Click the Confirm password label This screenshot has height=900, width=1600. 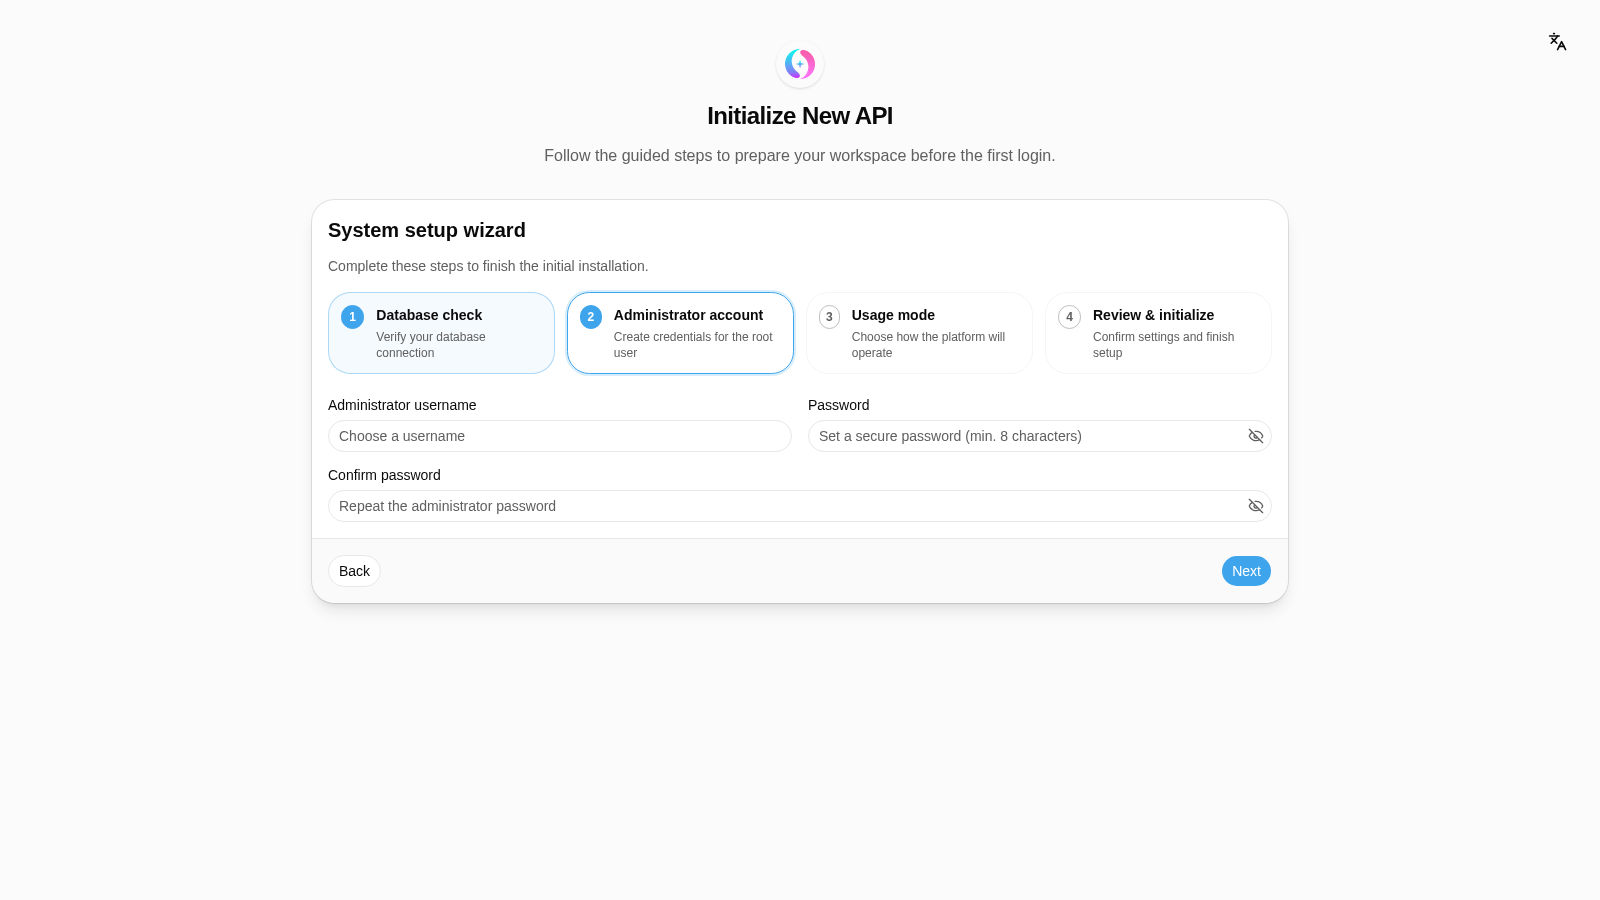click(384, 475)
